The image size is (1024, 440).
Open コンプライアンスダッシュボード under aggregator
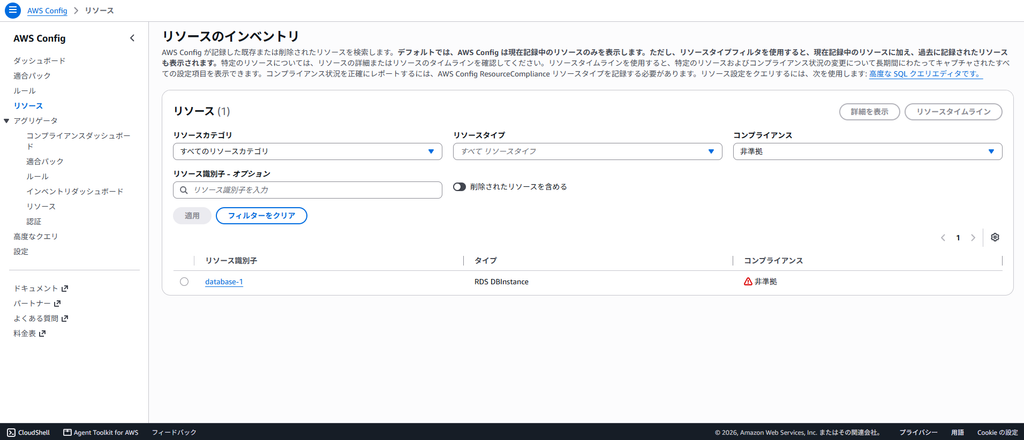78,141
